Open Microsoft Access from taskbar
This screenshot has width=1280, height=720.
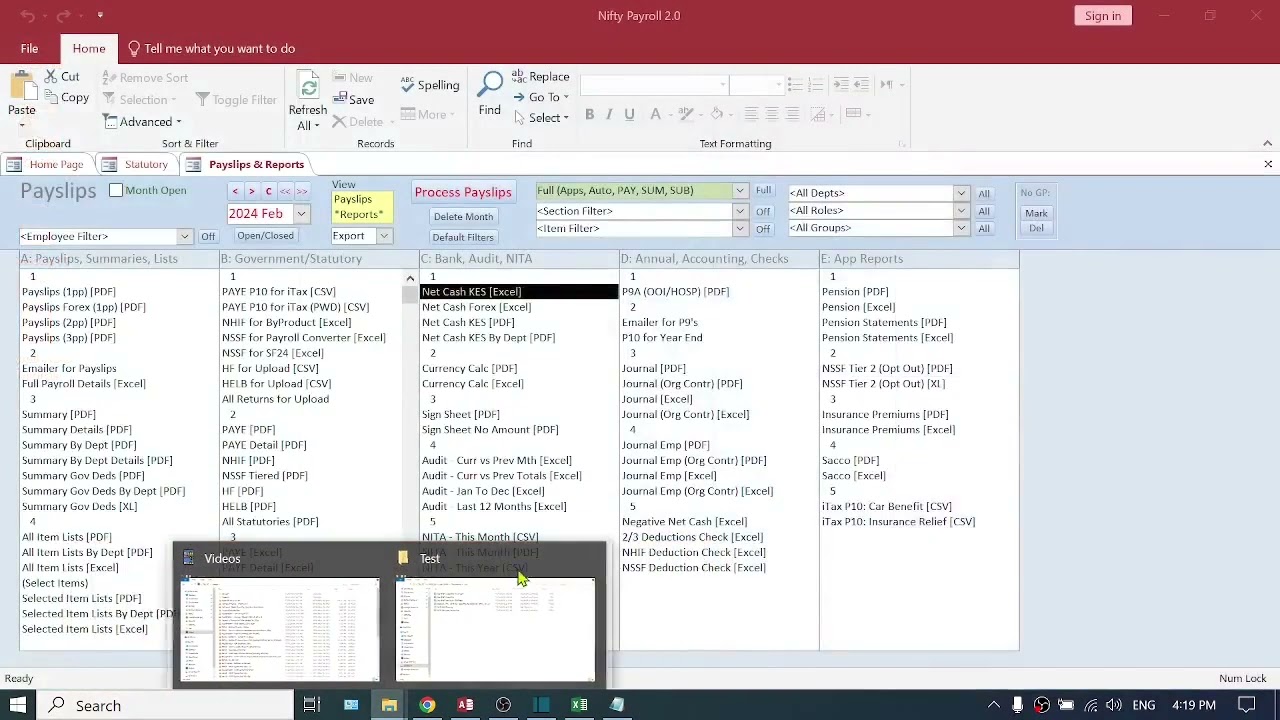[465, 705]
